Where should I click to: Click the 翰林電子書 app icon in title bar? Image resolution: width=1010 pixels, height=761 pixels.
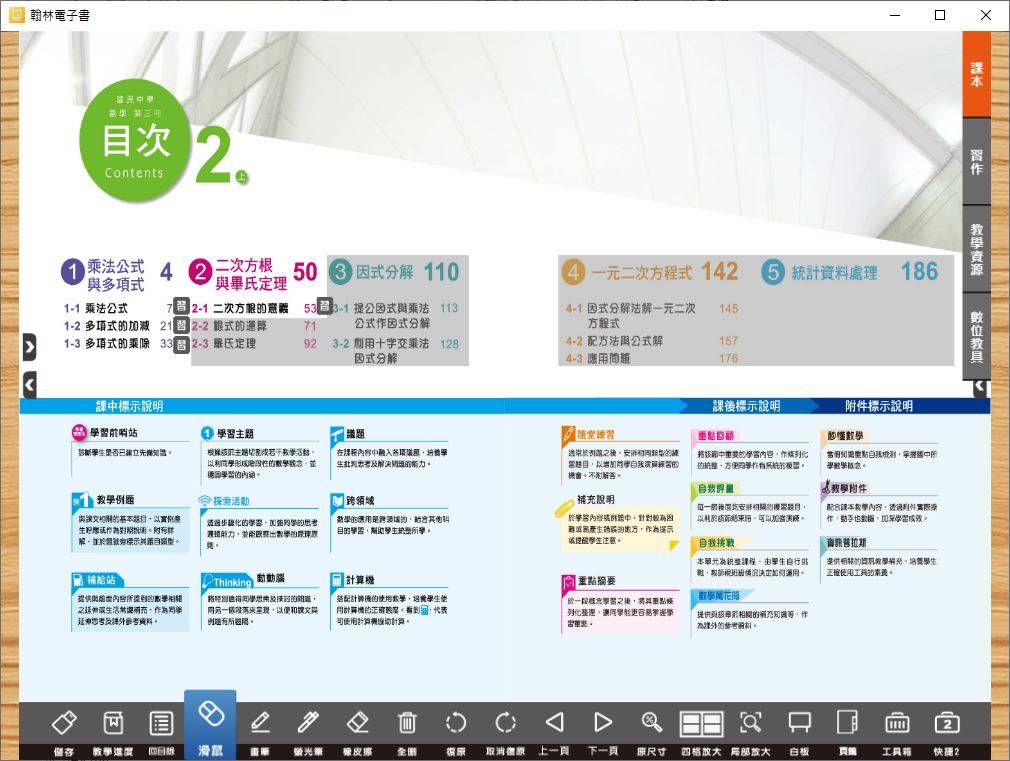(x=16, y=15)
